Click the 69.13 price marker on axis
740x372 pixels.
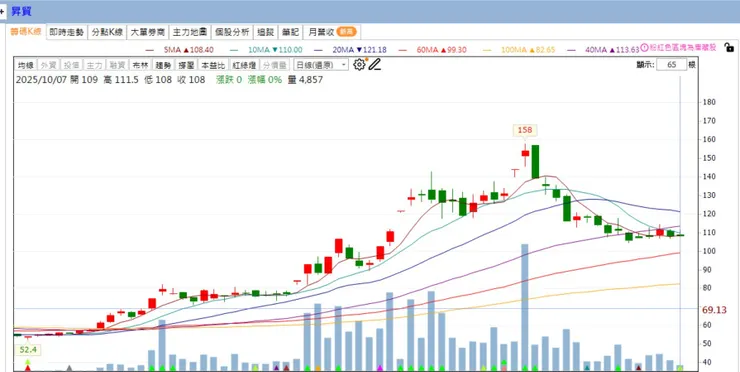(714, 310)
